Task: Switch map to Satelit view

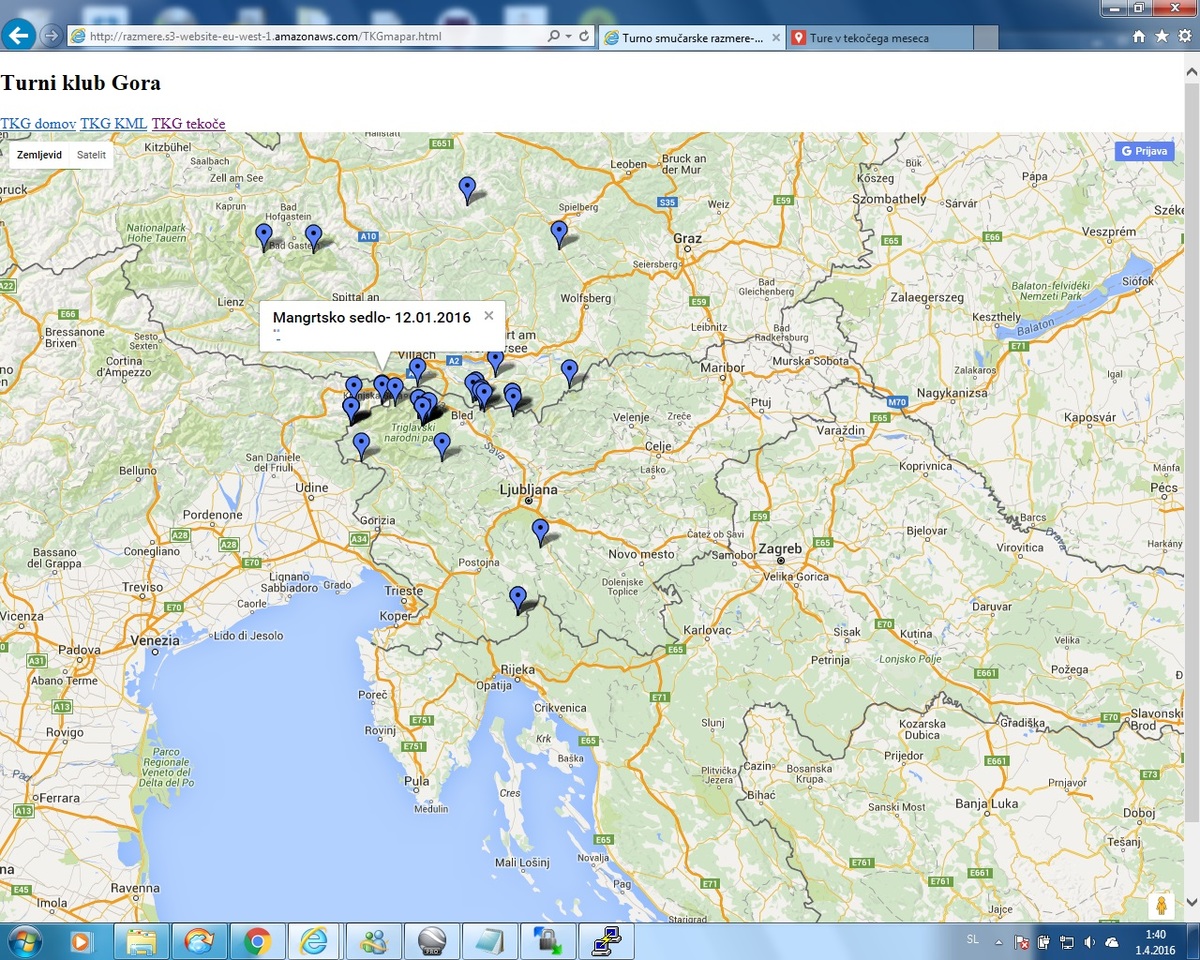Action: tap(91, 155)
